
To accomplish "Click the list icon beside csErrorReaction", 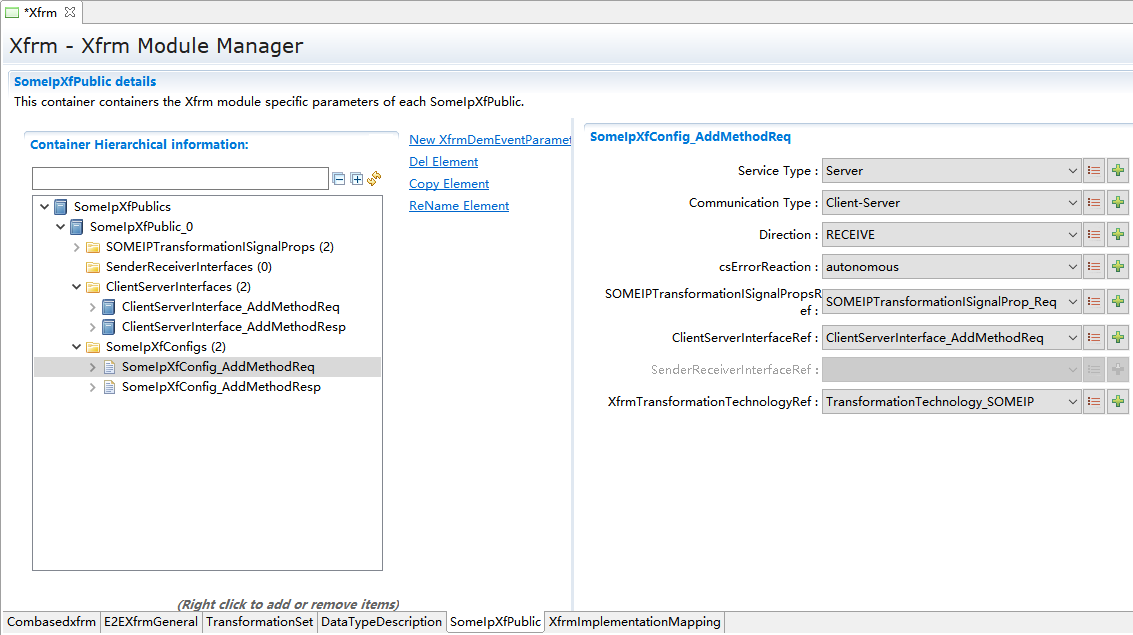I will coord(1094,267).
